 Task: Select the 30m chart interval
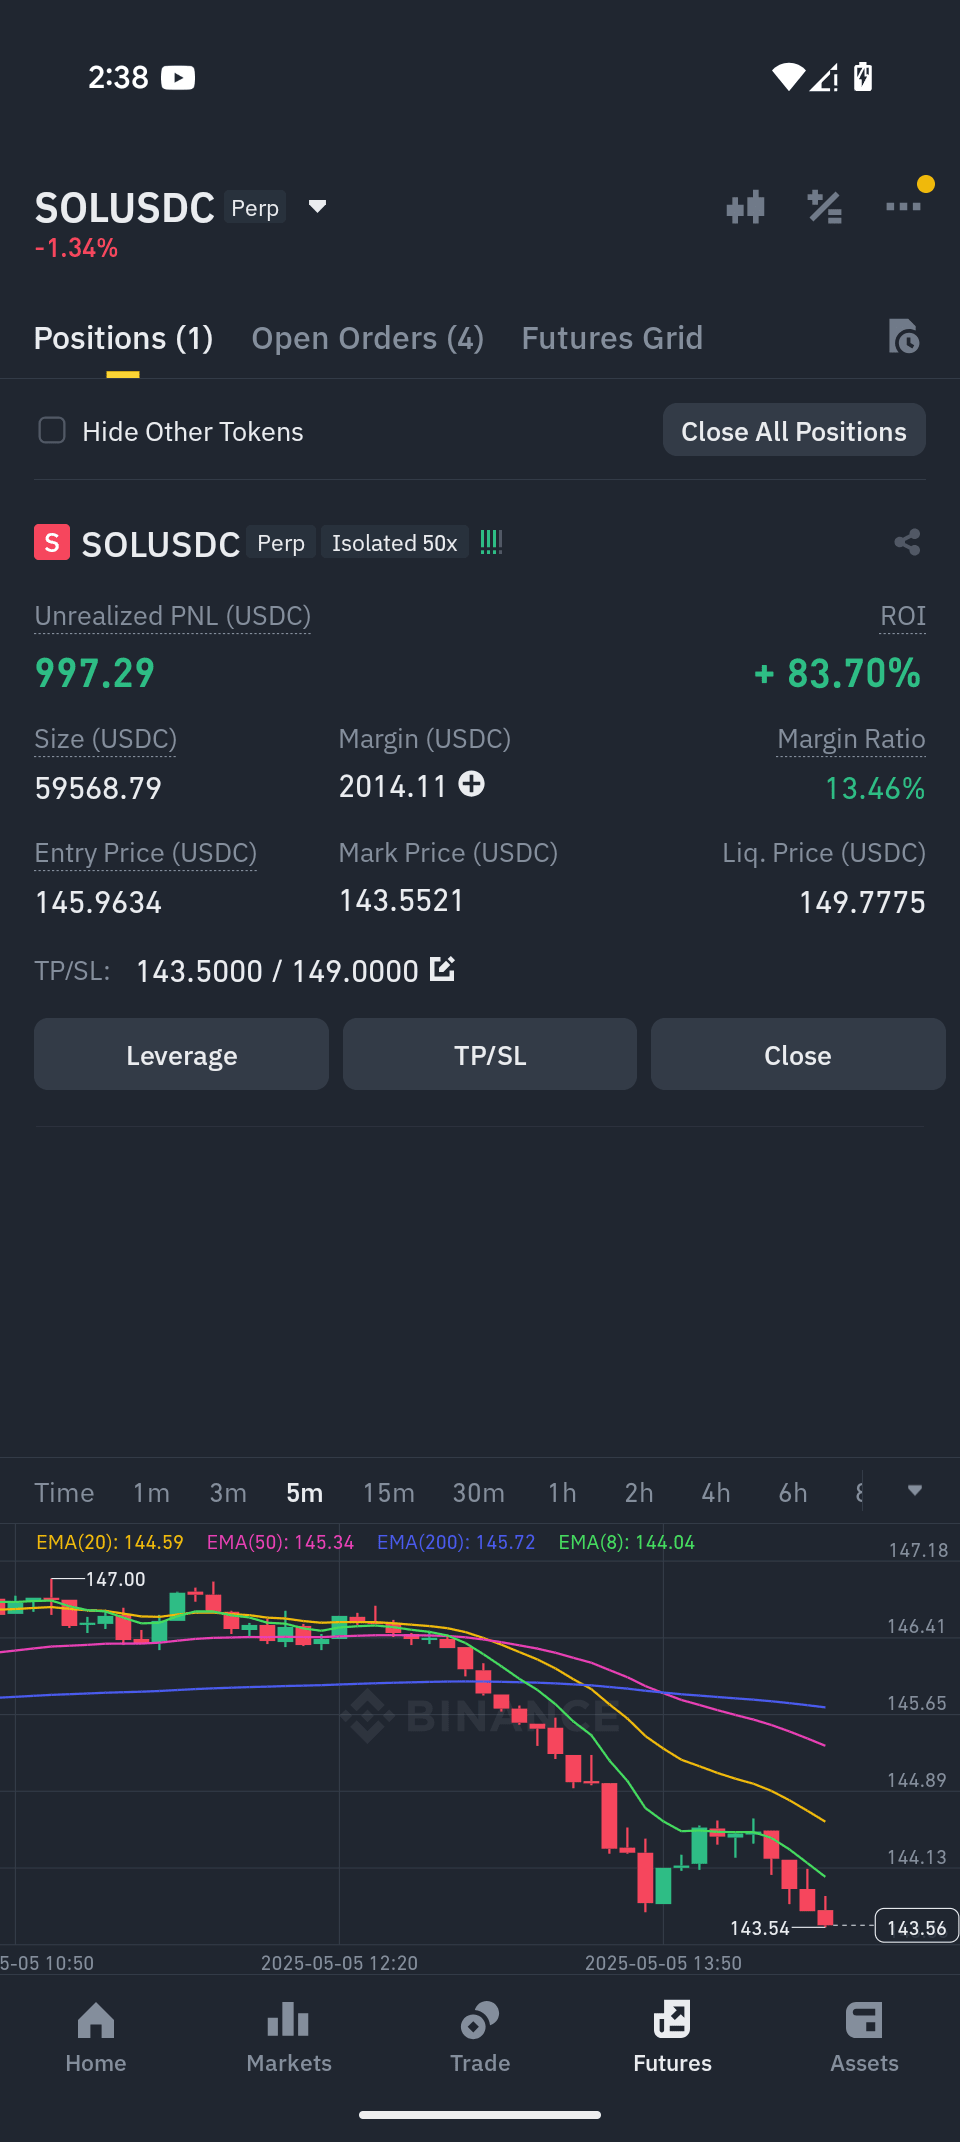[478, 1492]
